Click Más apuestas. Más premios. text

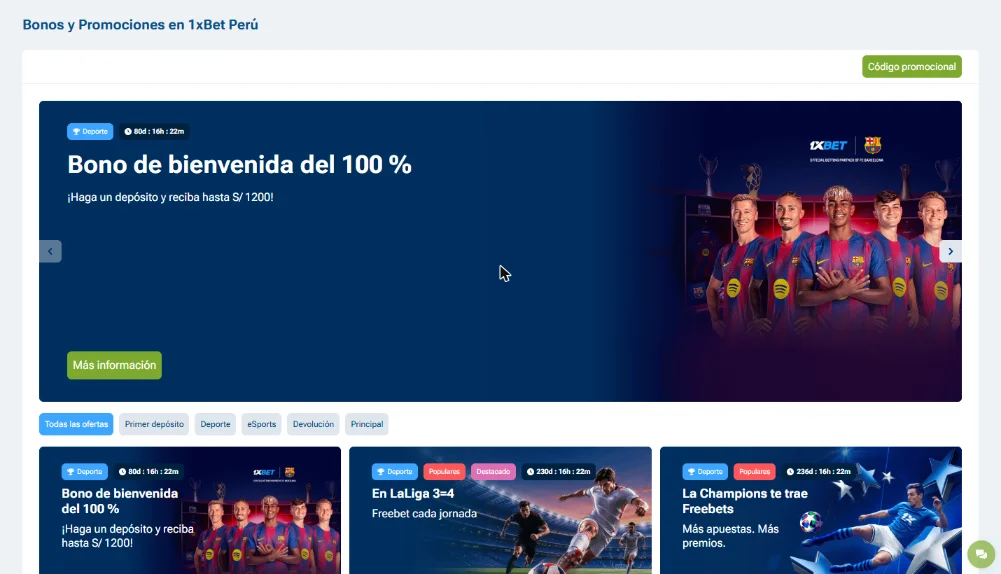point(730,536)
